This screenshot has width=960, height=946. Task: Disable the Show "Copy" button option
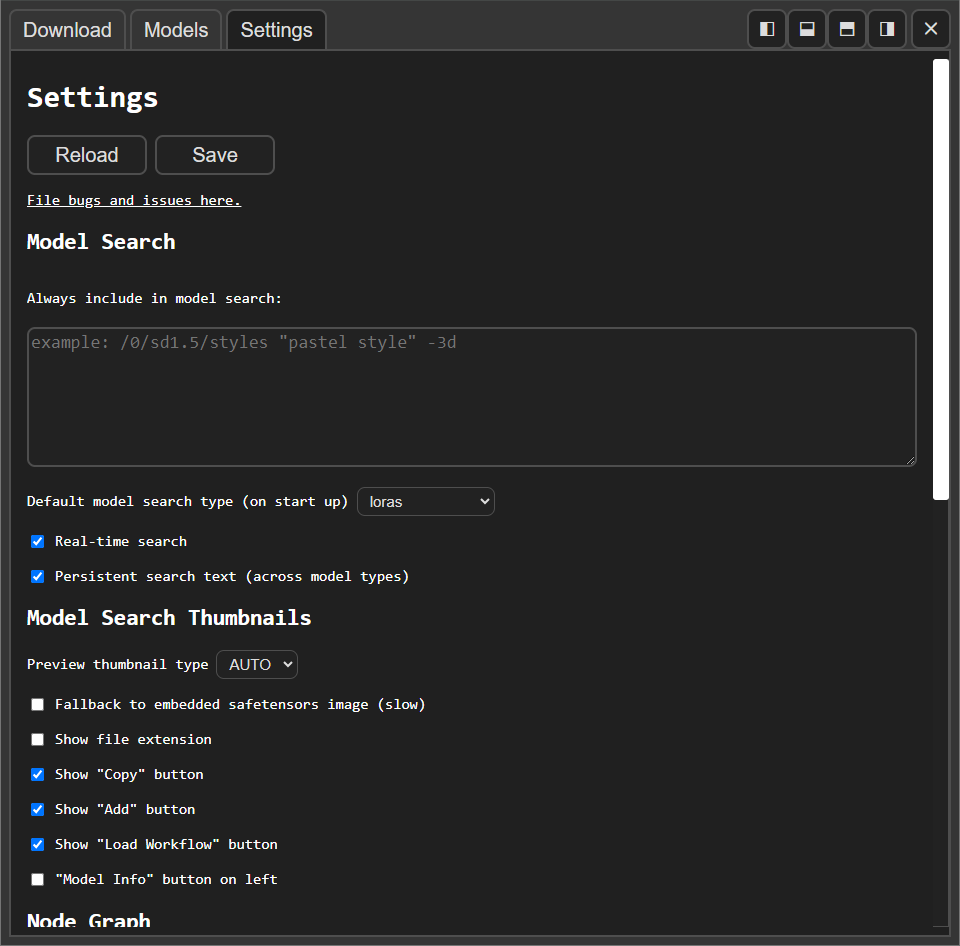pyautogui.click(x=37, y=774)
